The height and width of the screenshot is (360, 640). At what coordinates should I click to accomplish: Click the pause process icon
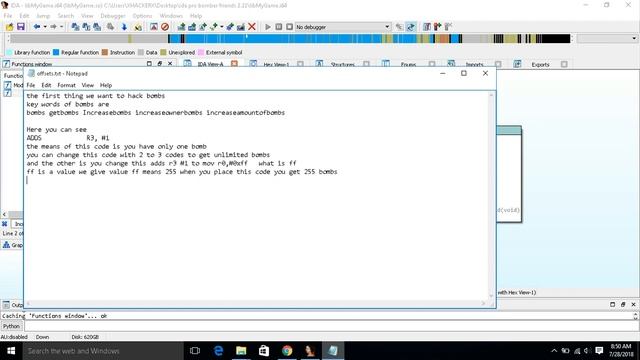pos(279,27)
